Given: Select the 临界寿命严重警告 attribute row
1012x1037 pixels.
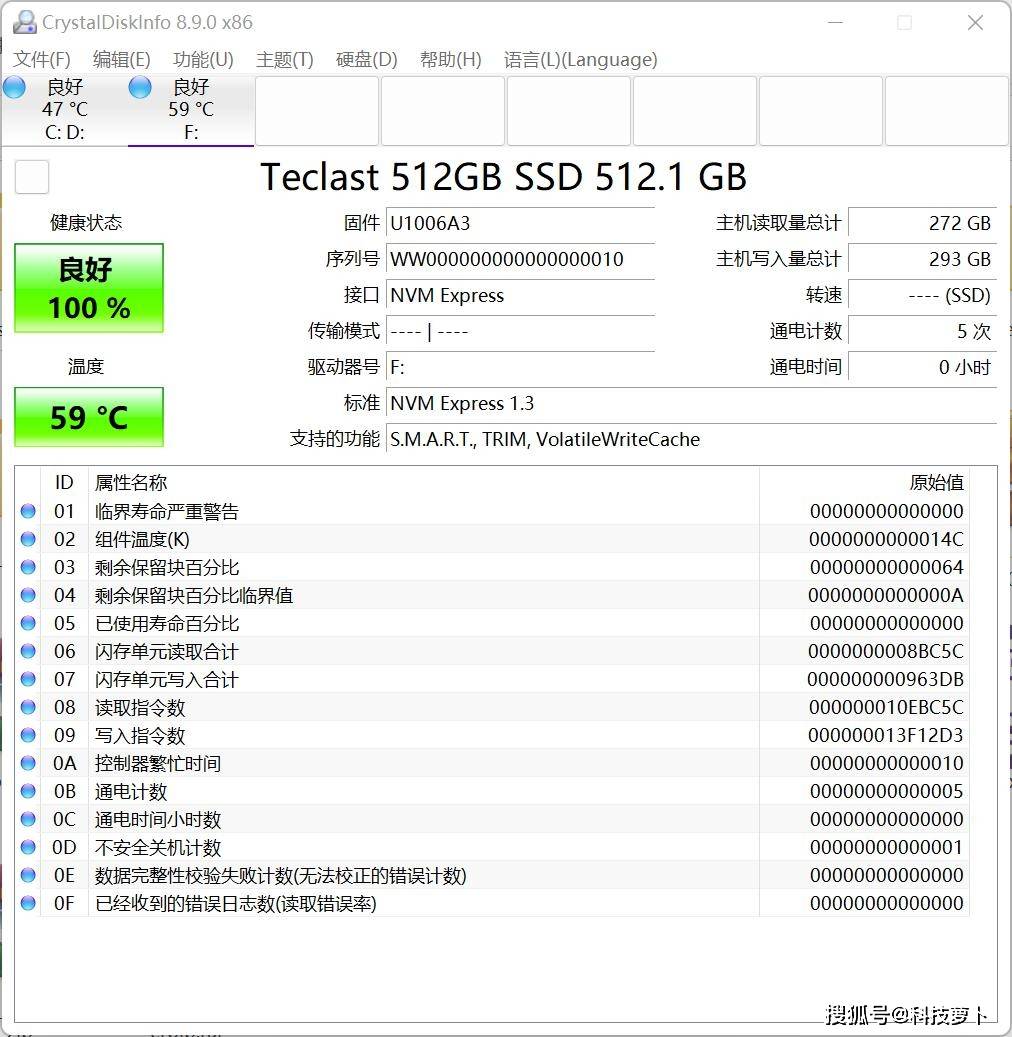Looking at the screenshot, I should (x=492, y=511).
